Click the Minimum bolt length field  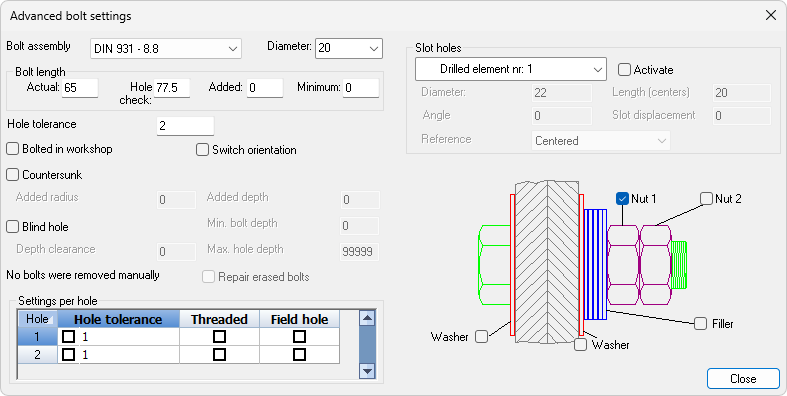pos(361,88)
